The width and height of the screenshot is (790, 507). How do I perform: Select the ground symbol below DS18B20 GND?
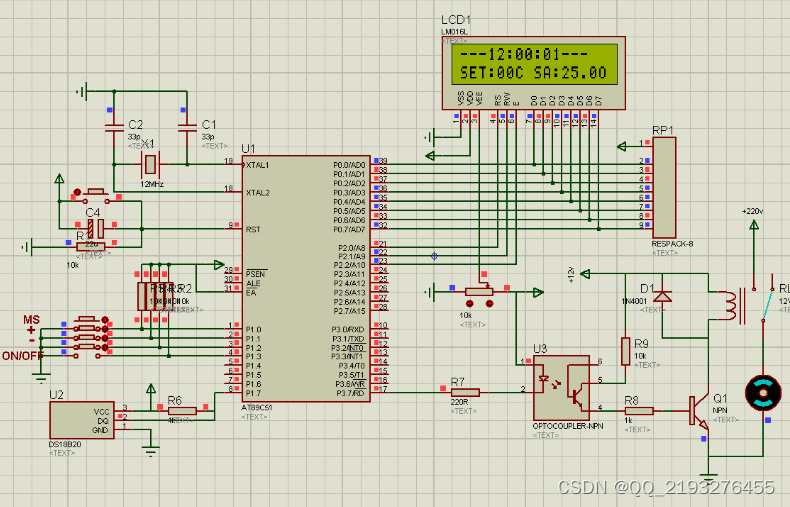pyautogui.click(x=151, y=449)
